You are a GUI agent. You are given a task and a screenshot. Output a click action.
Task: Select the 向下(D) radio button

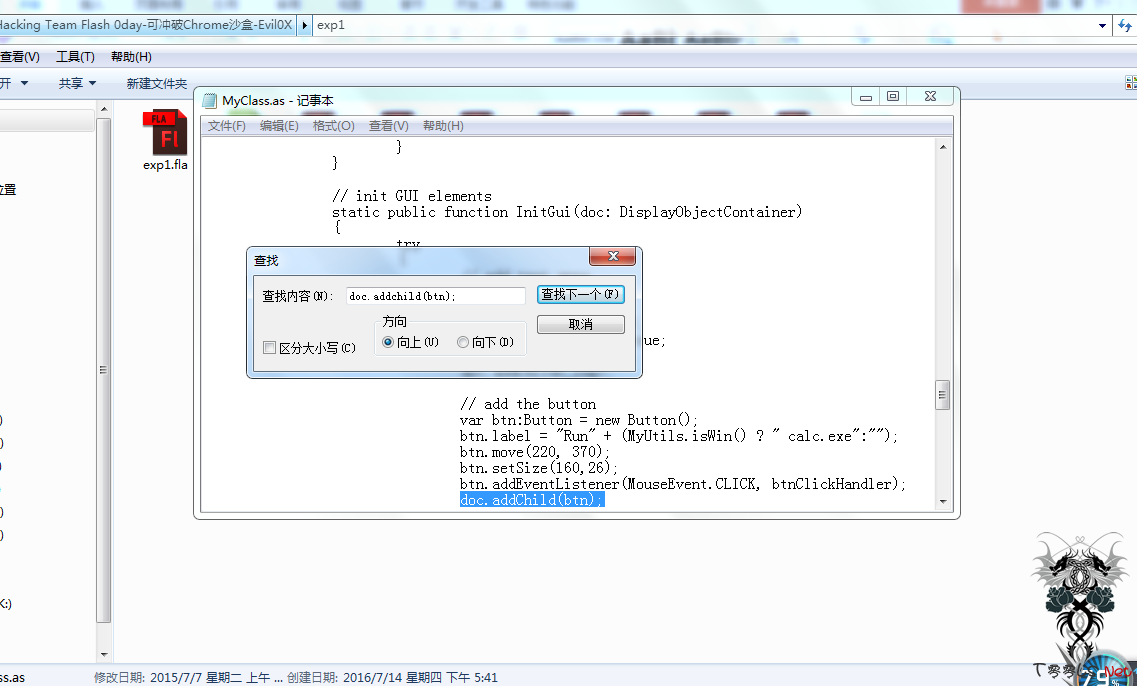pyautogui.click(x=463, y=342)
